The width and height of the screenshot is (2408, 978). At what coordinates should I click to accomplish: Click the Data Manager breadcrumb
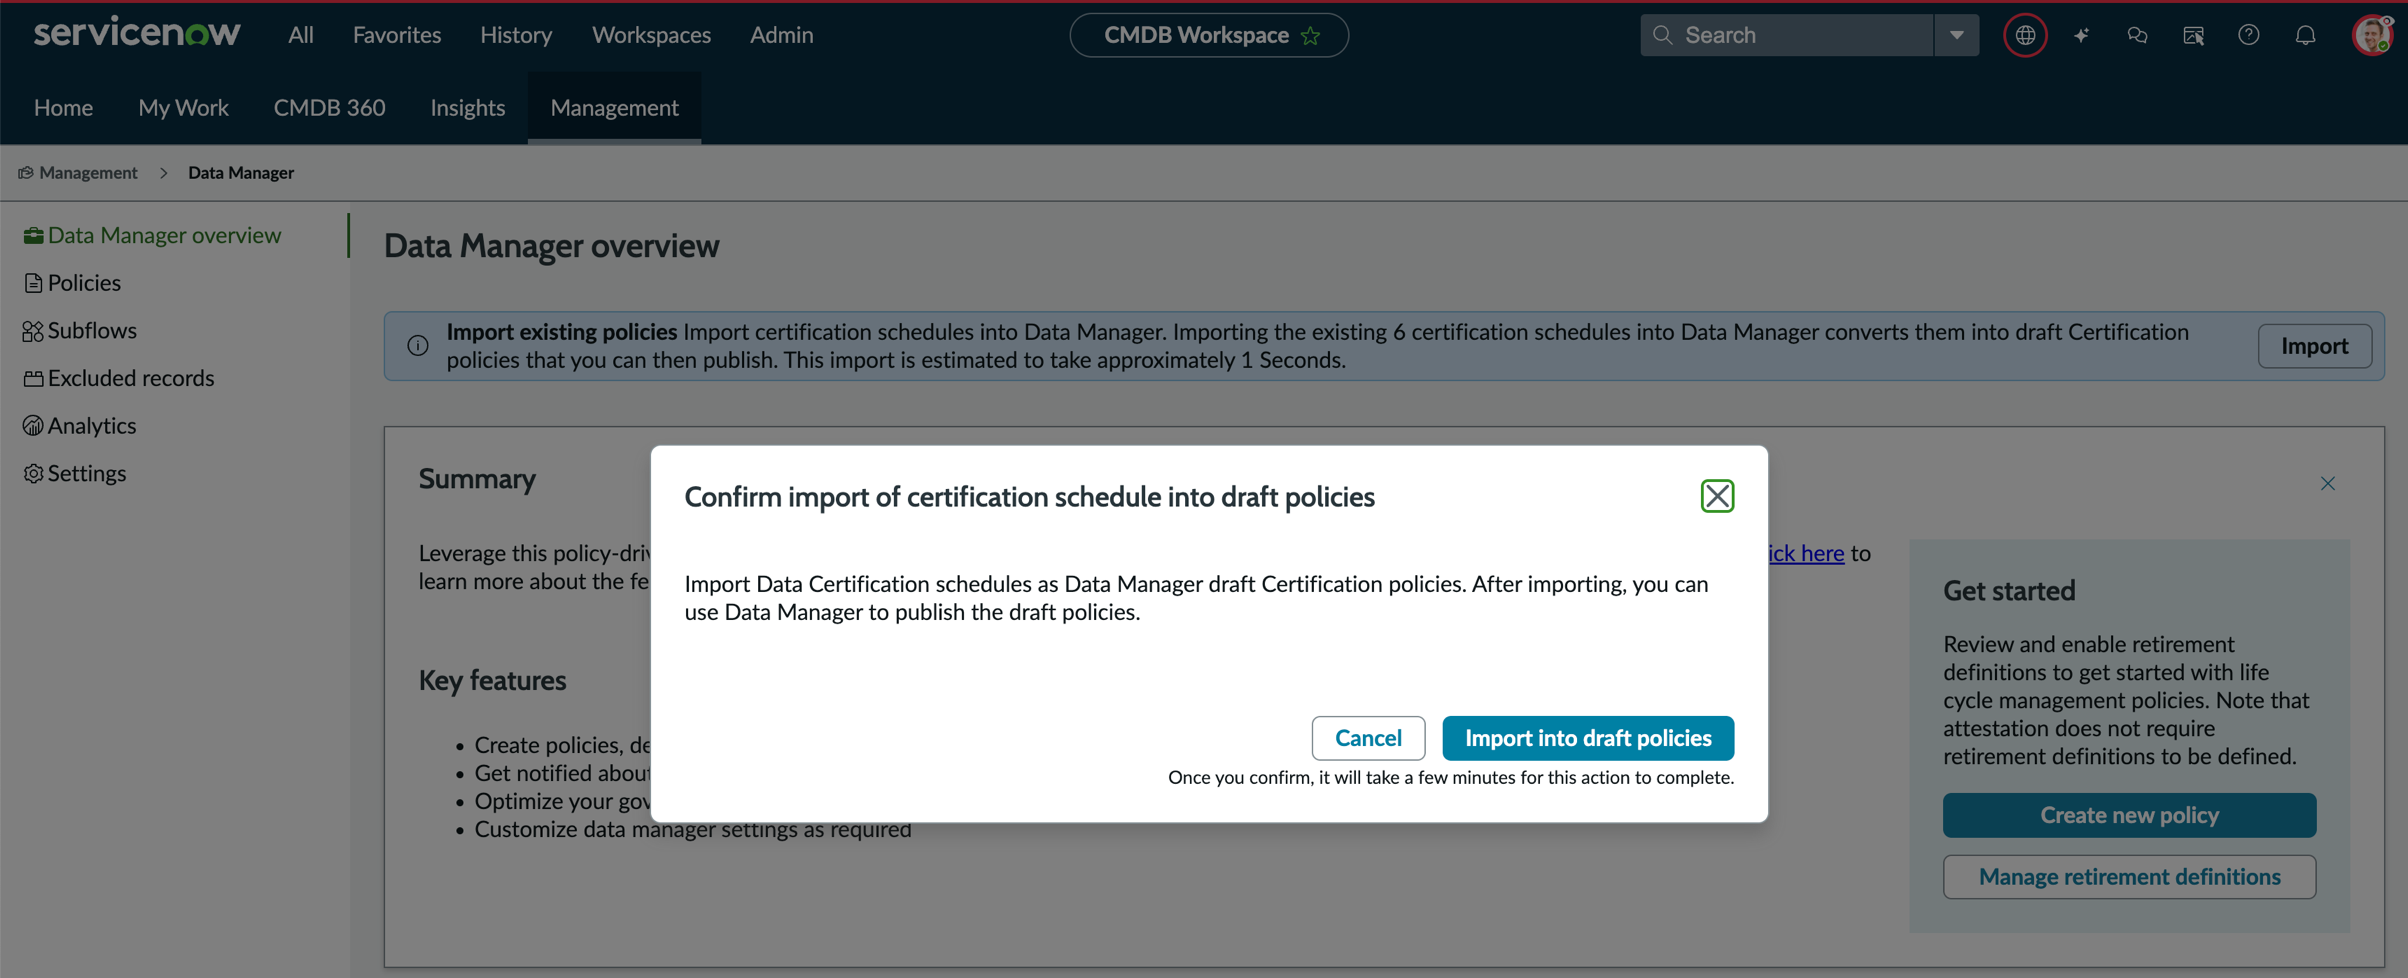point(241,173)
